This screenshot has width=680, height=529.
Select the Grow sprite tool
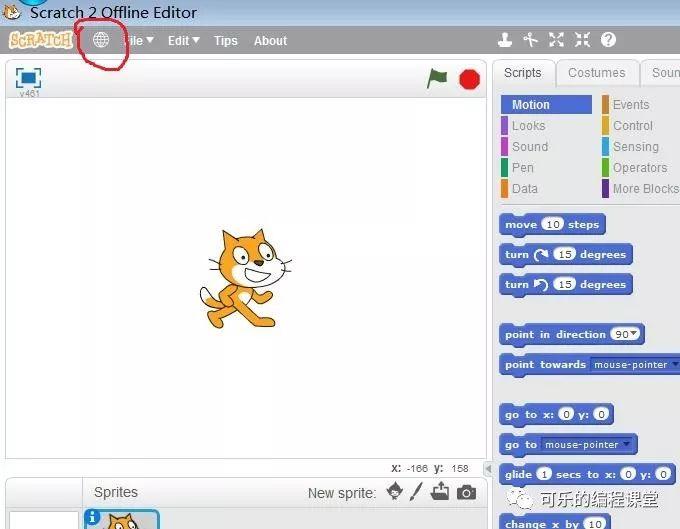point(556,40)
